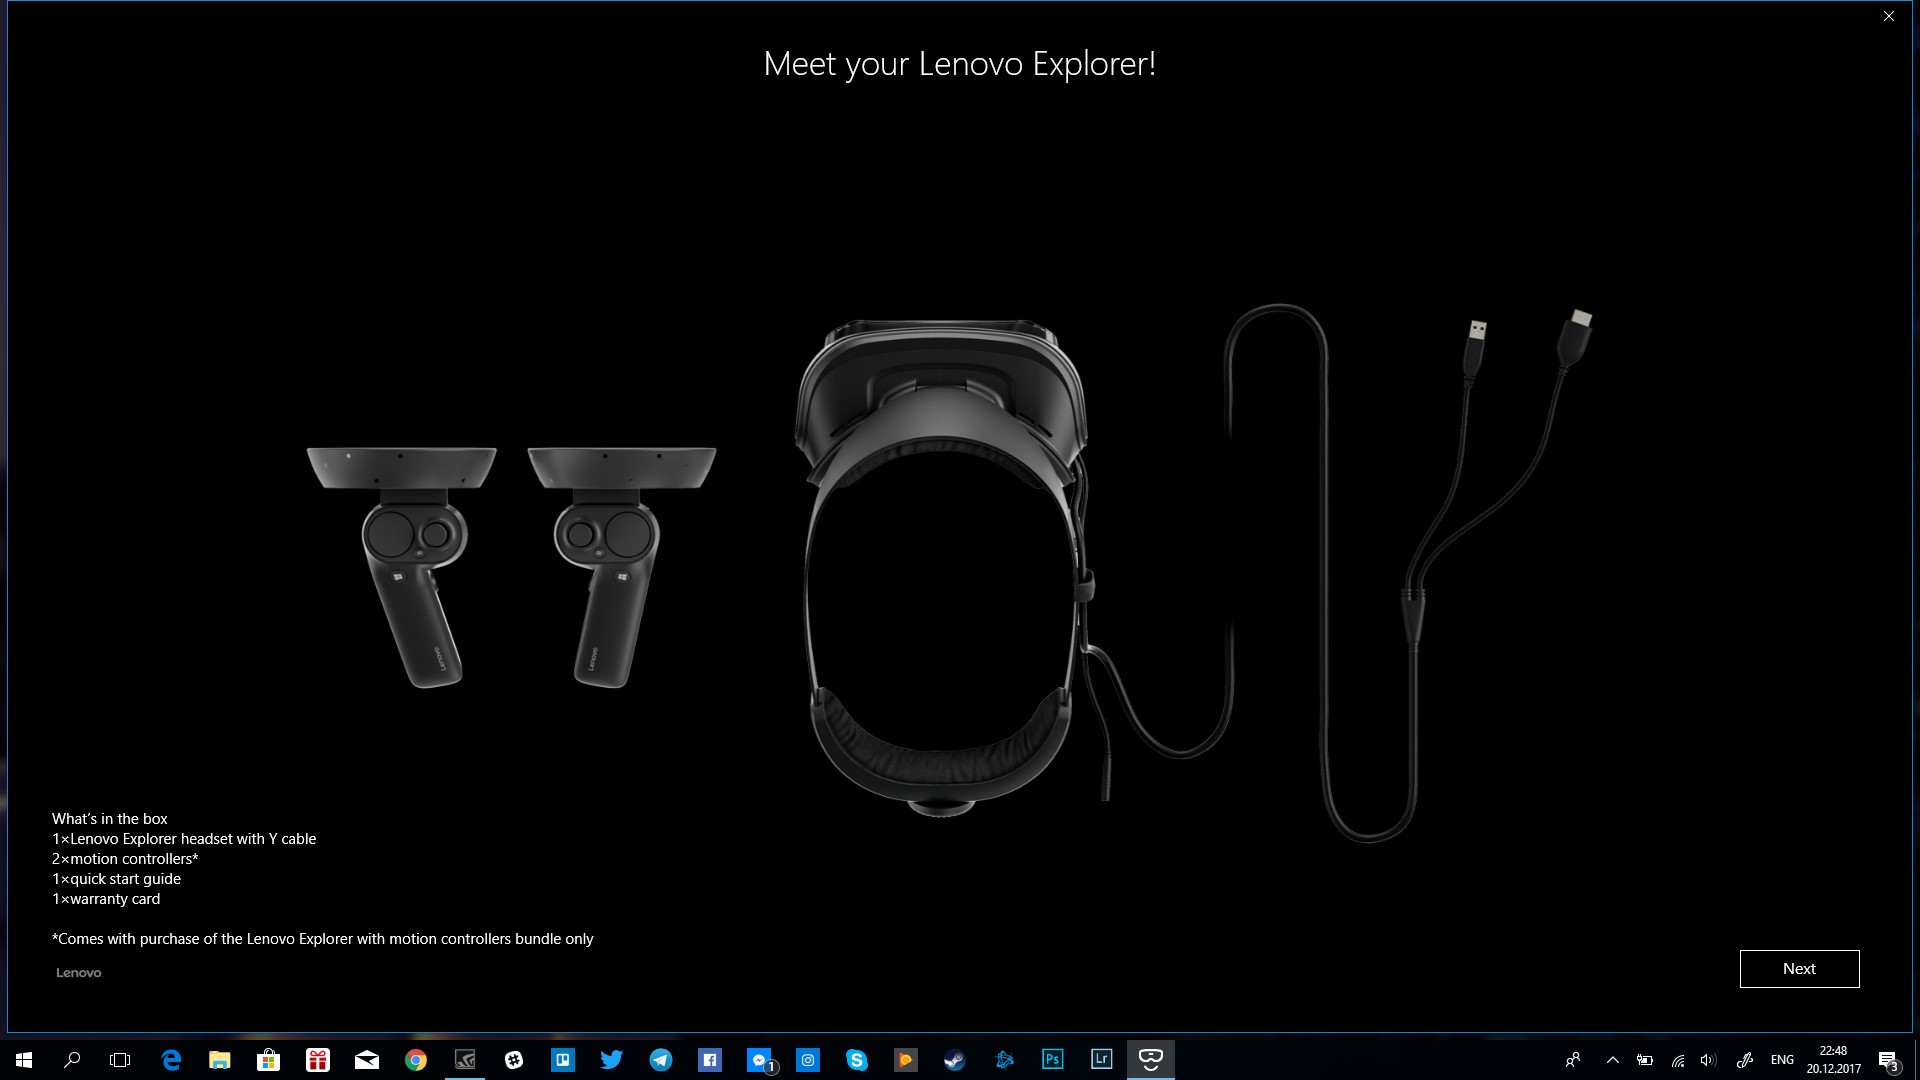Screen dimensions: 1920x1080
Task: Open the red gift box app in taskbar
Action: coord(318,1059)
